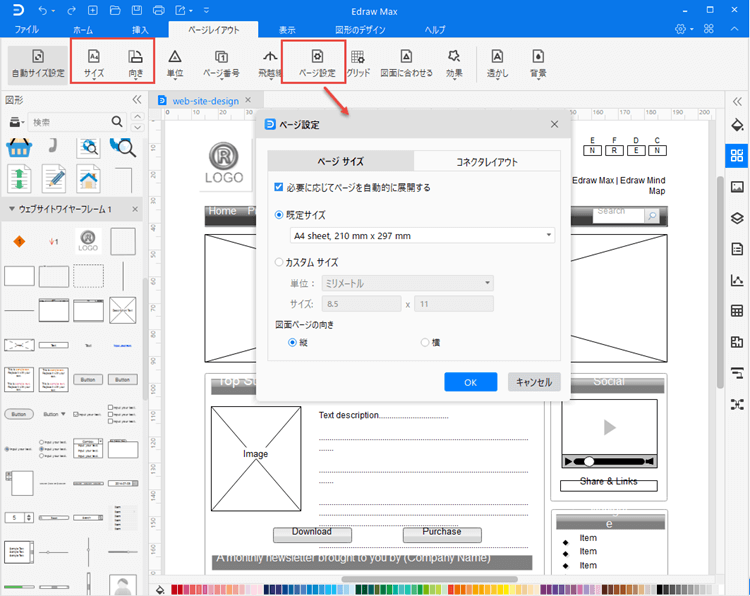Toggle 必要に応じてページを自動的に展開する checkbox

click(x=279, y=187)
